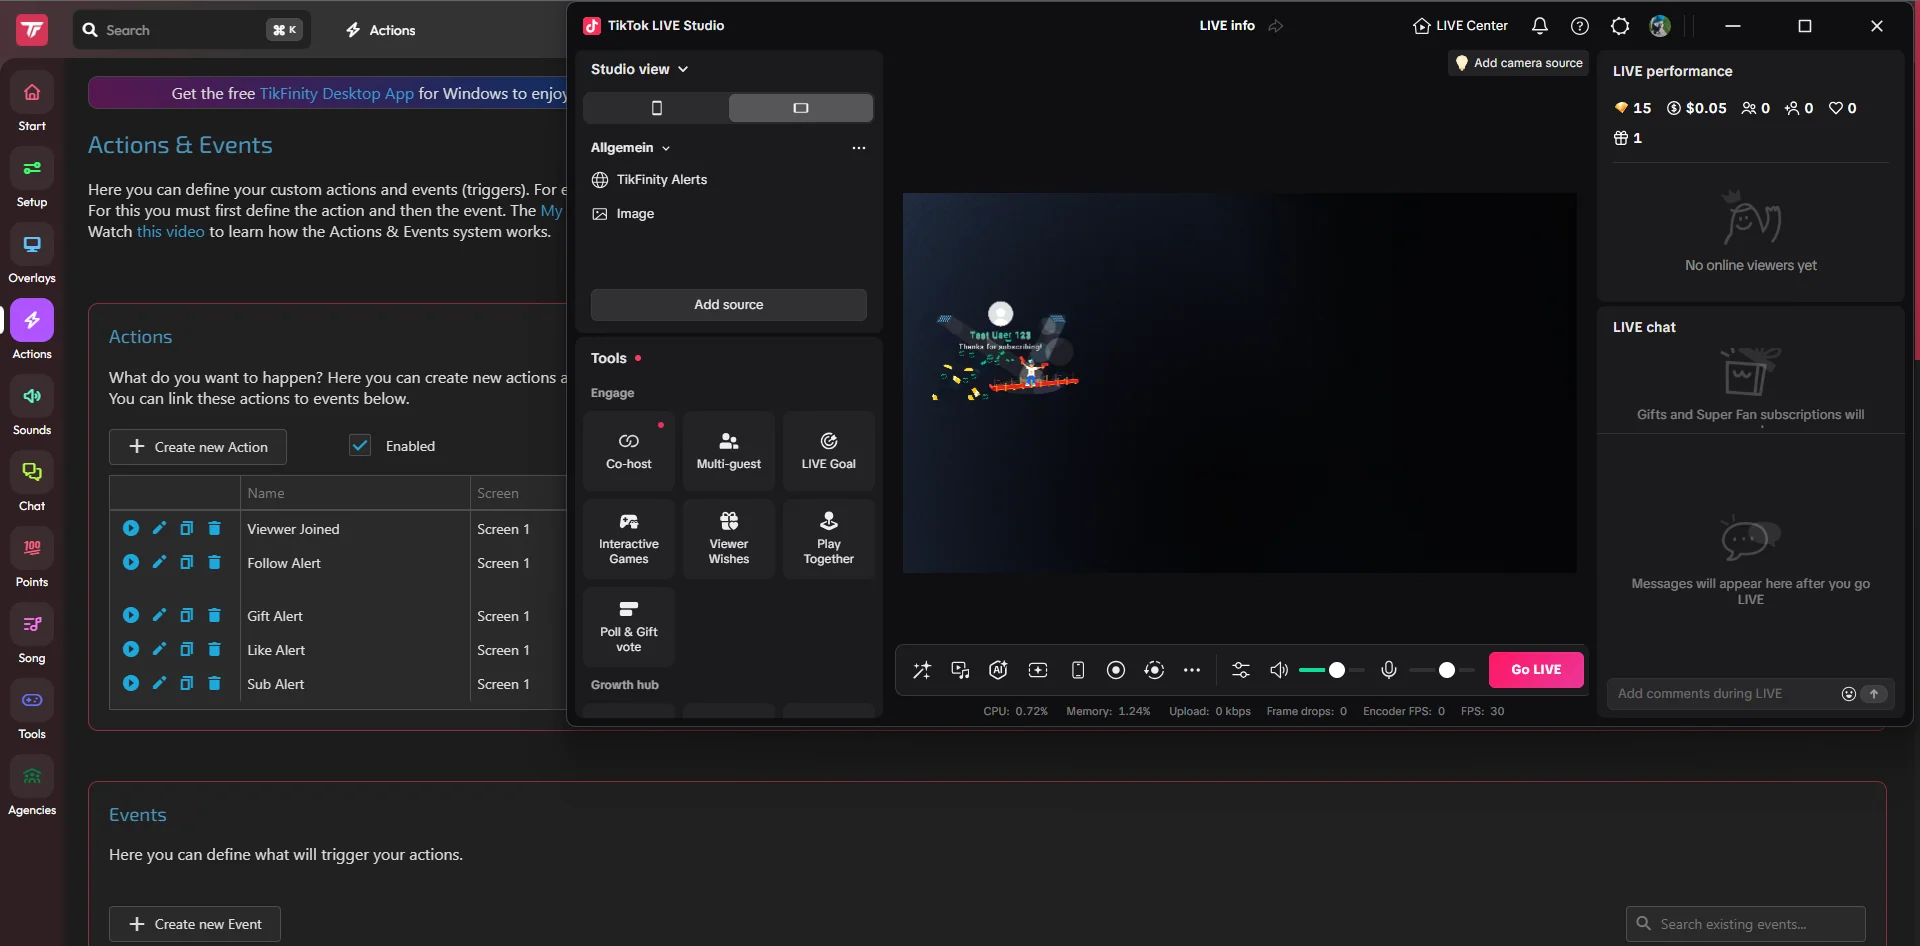Open the LIVE Goal tool
Screen dimensions: 1920x946
(829, 451)
